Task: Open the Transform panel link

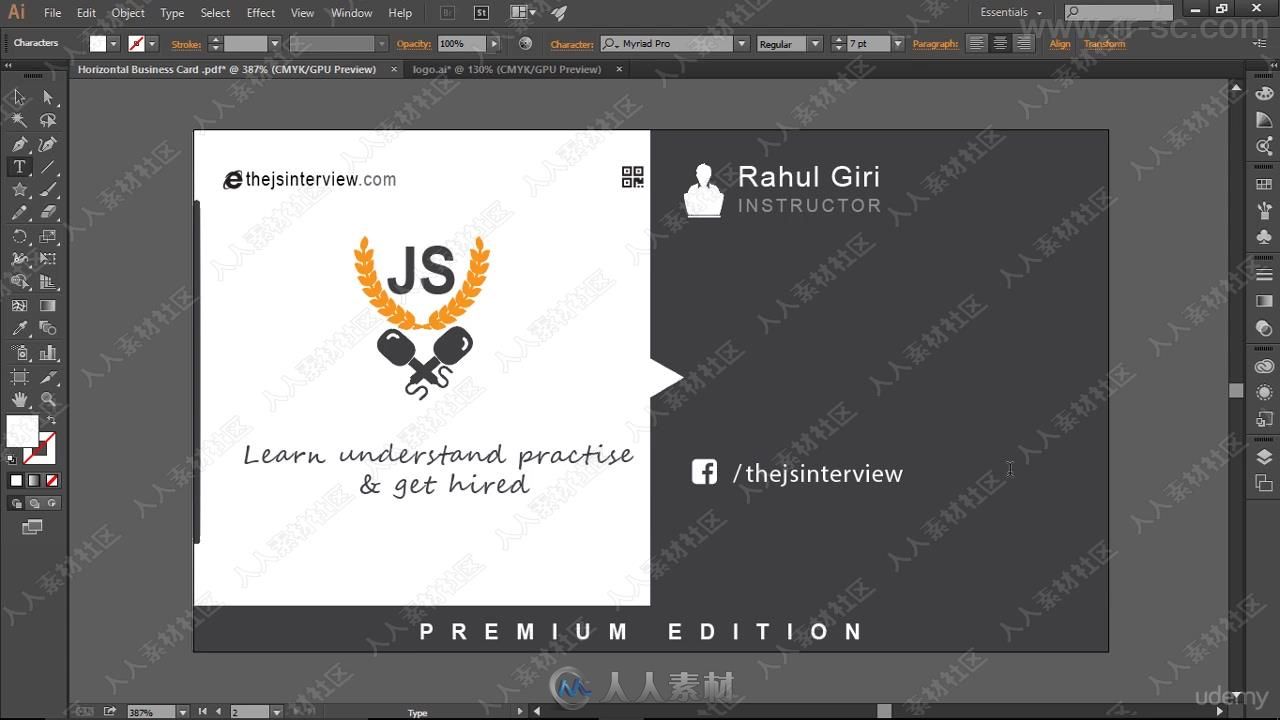Action: [1104, 44]
